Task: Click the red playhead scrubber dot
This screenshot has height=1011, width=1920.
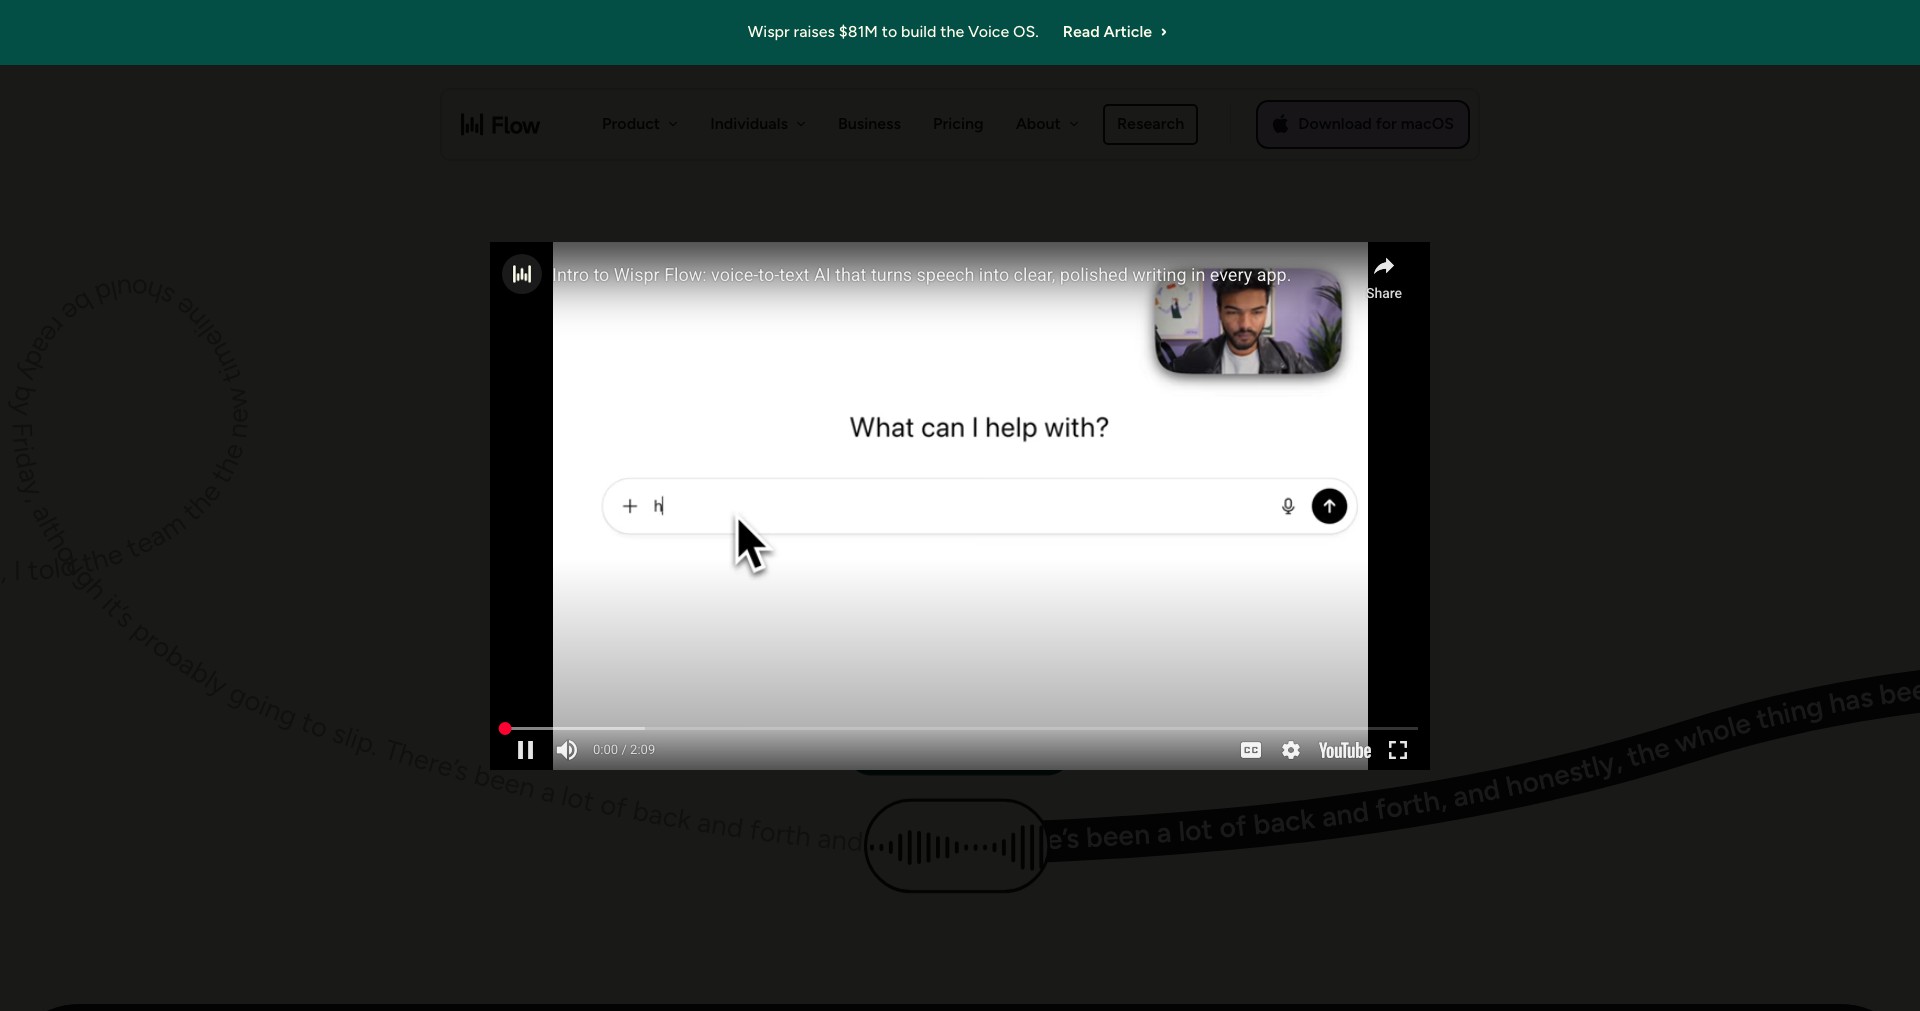Action: (x=505, y=728)
